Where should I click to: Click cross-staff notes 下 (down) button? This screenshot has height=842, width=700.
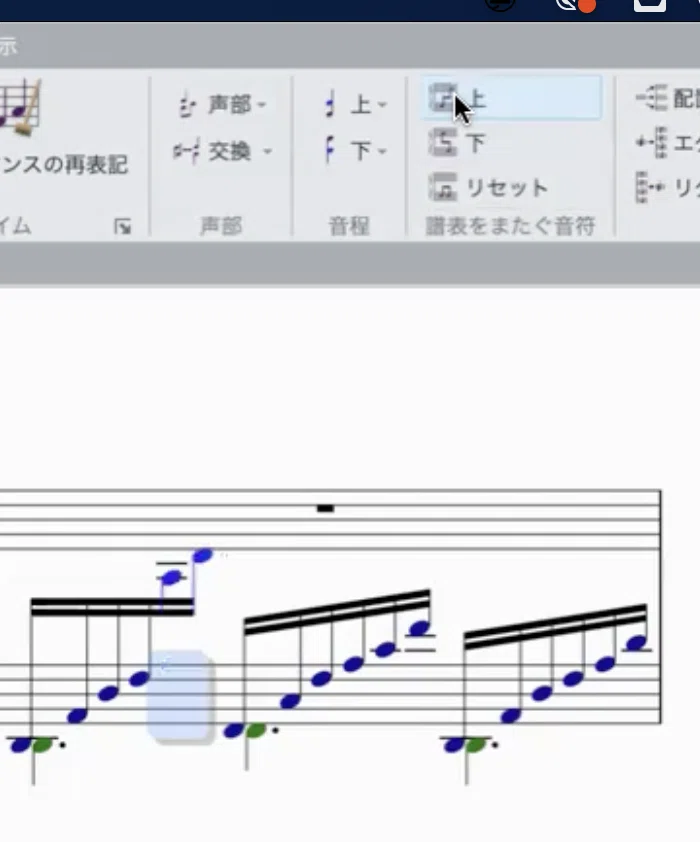(x=457, y=143)
